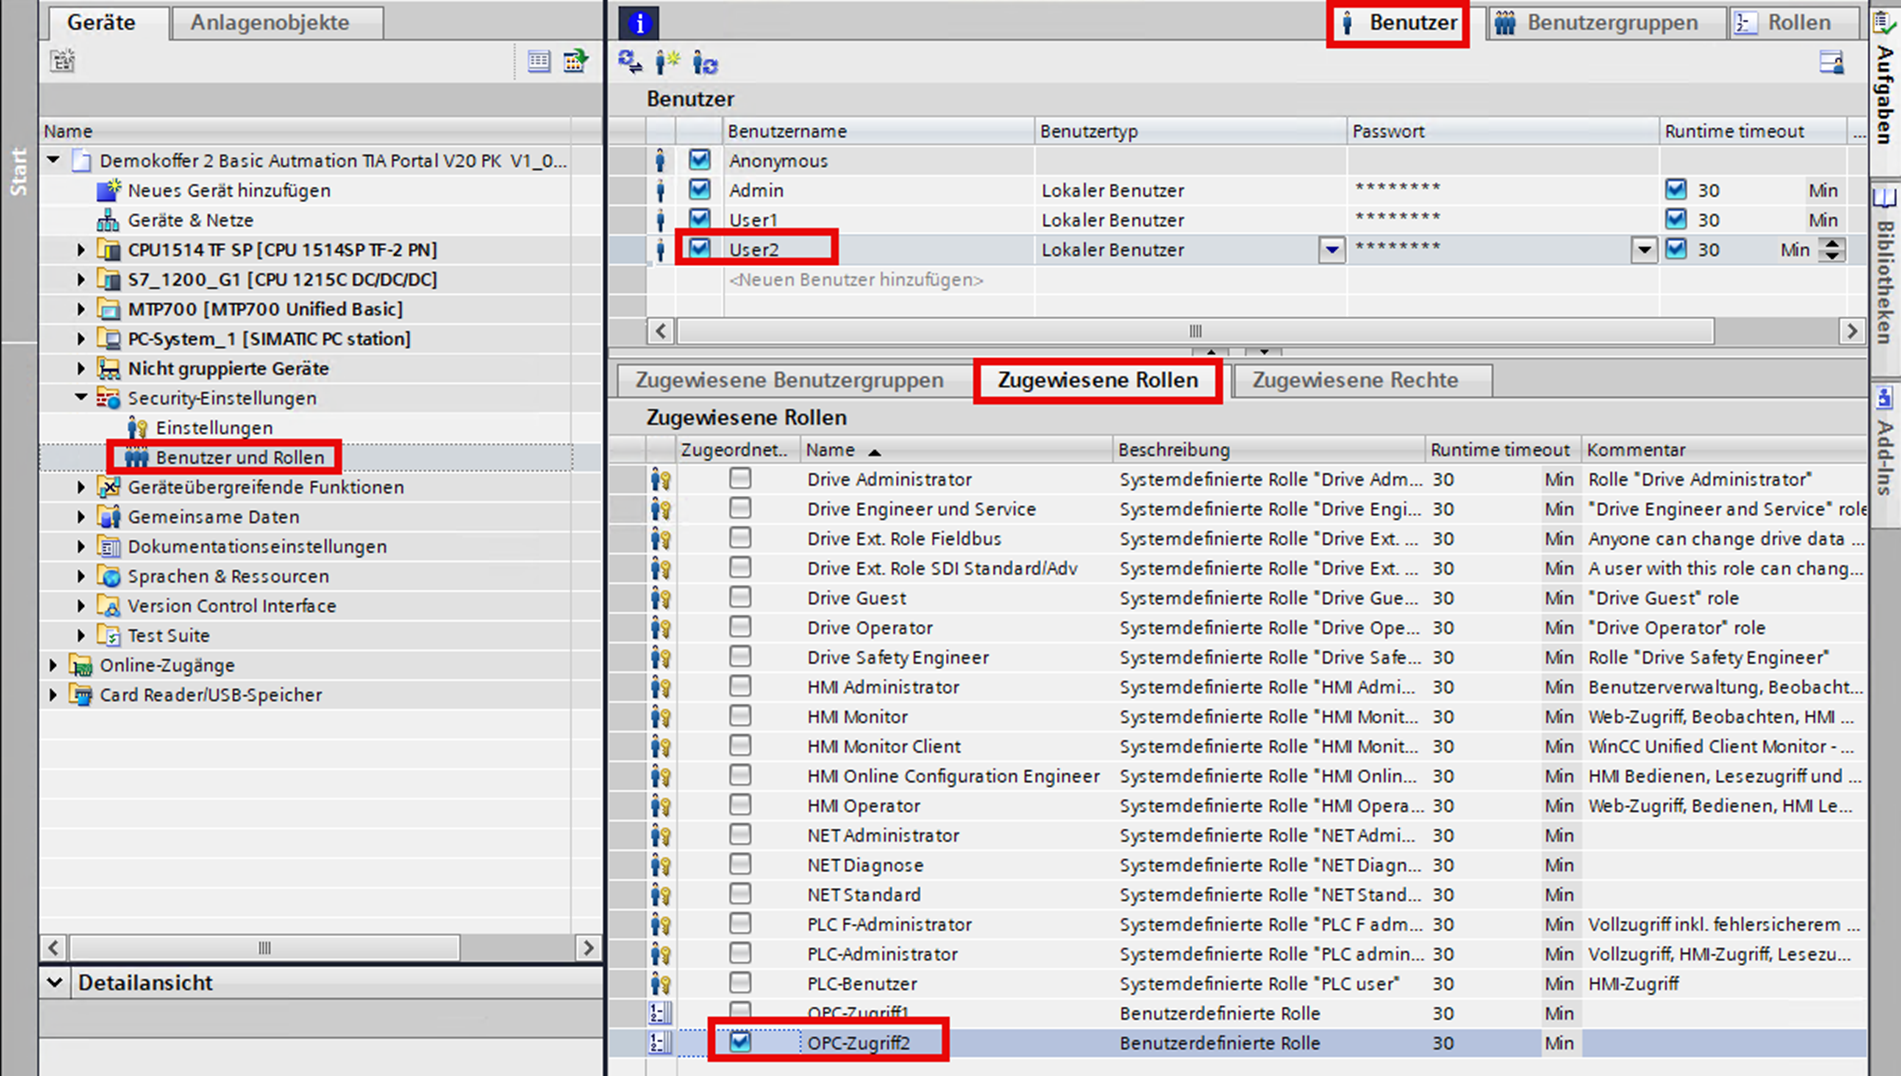Expand the CPU1514 TF SP node

82,250
